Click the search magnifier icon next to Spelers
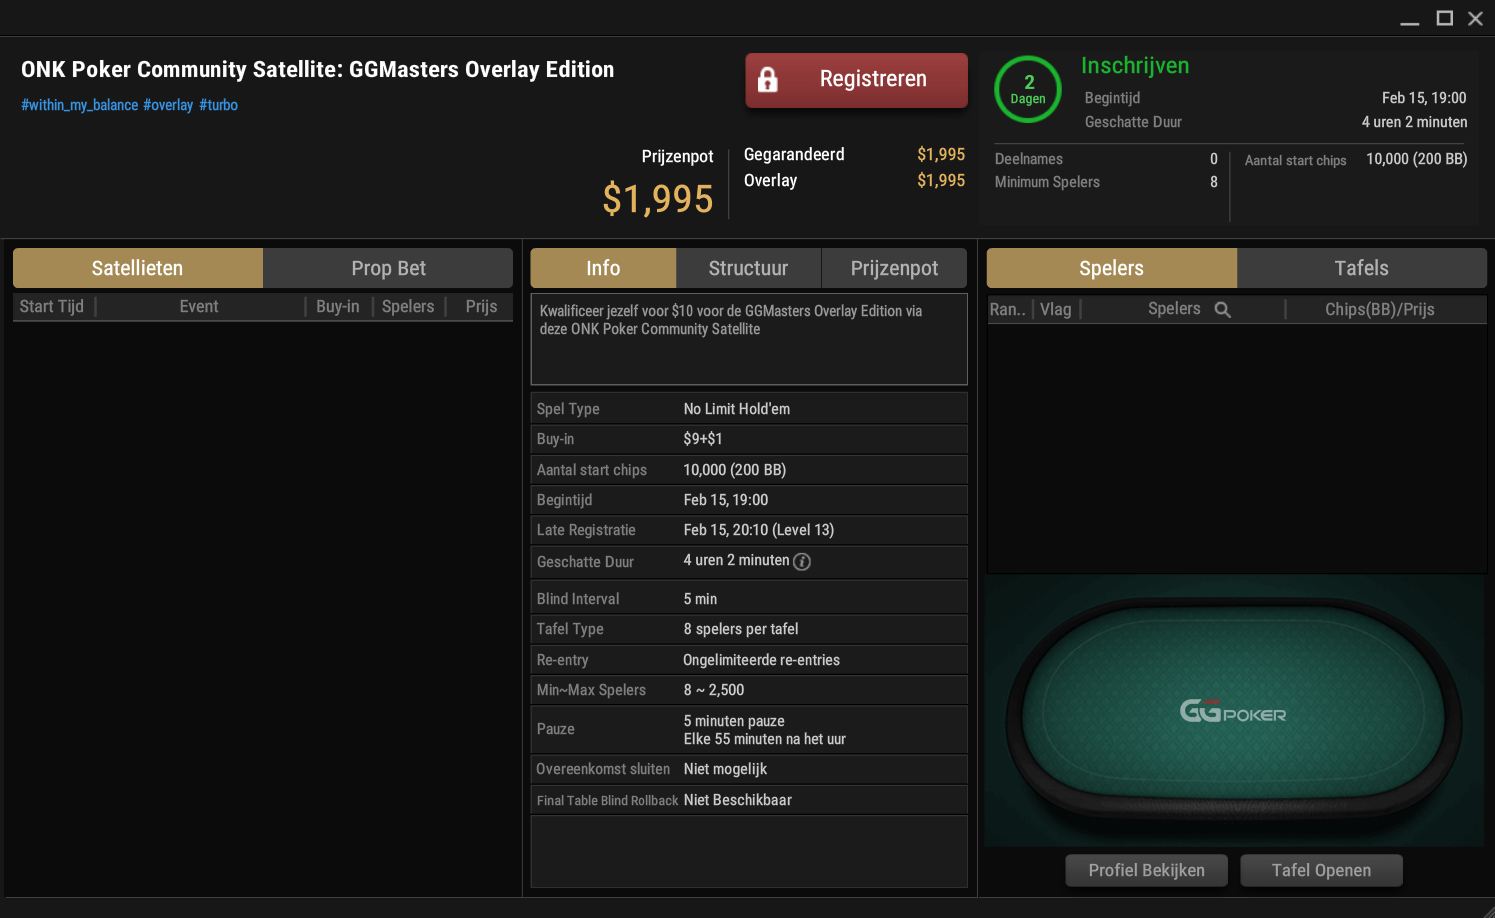1495x918 pixels. (x=1222, y=310)
